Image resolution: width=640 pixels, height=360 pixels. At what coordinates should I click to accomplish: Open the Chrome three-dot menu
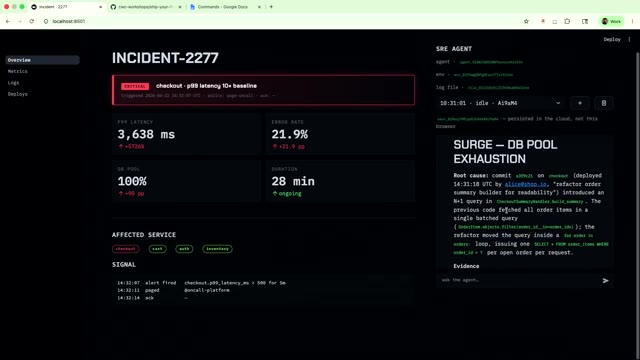coord(632,21)
